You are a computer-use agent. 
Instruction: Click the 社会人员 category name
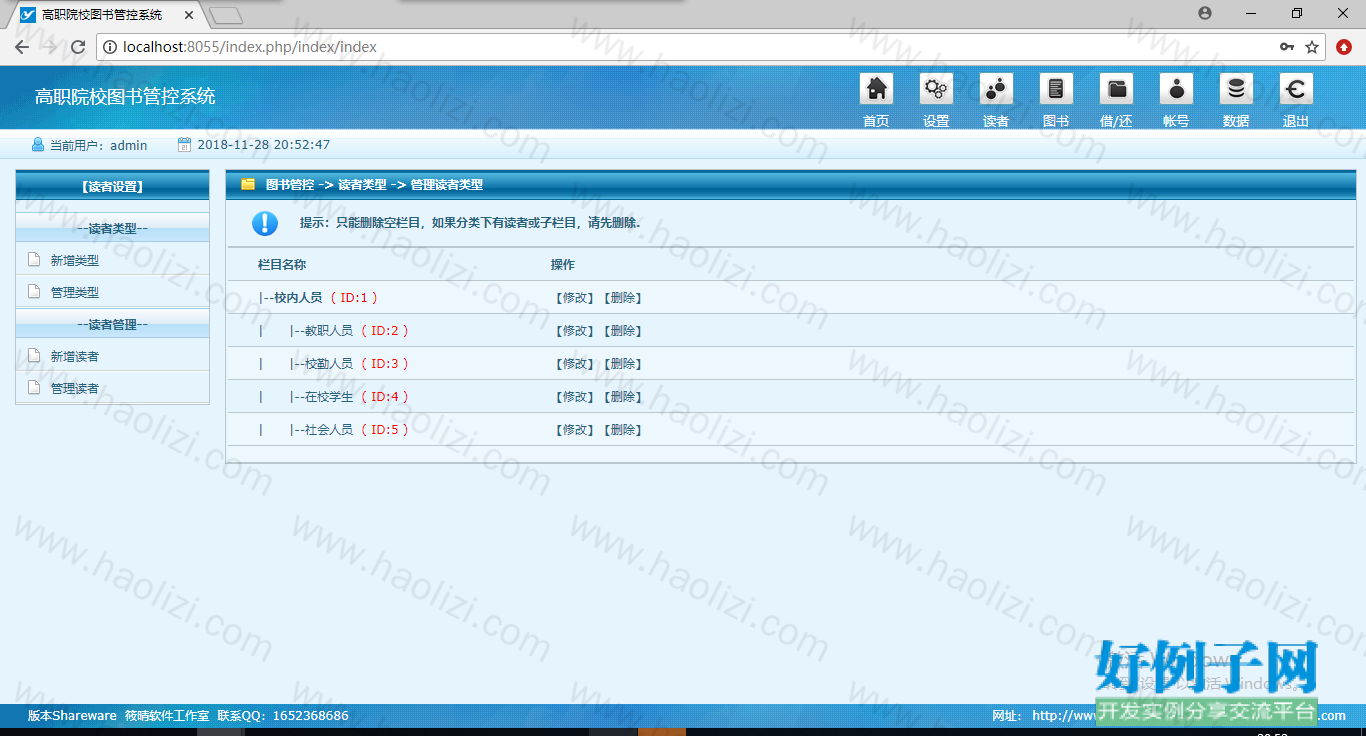coord(329,430)
